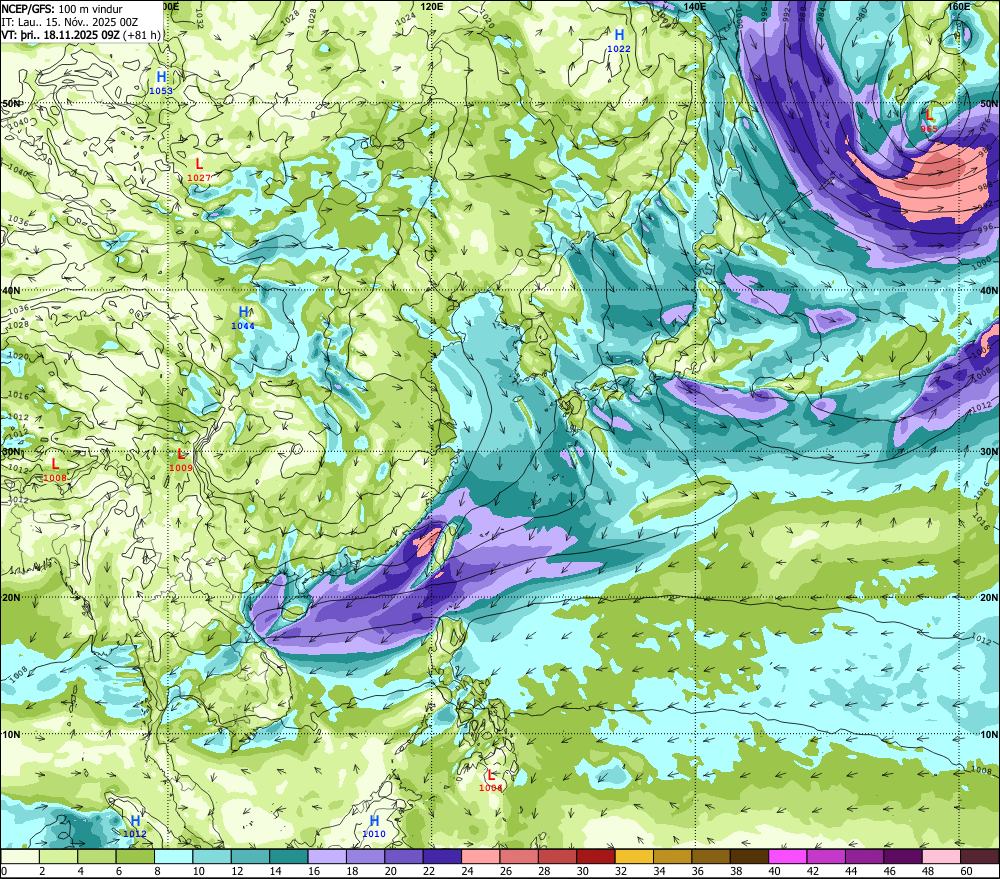Select the H 1044 high-pressure marker
Viewport: 1000px width, 879px height.
click(243, 318)
